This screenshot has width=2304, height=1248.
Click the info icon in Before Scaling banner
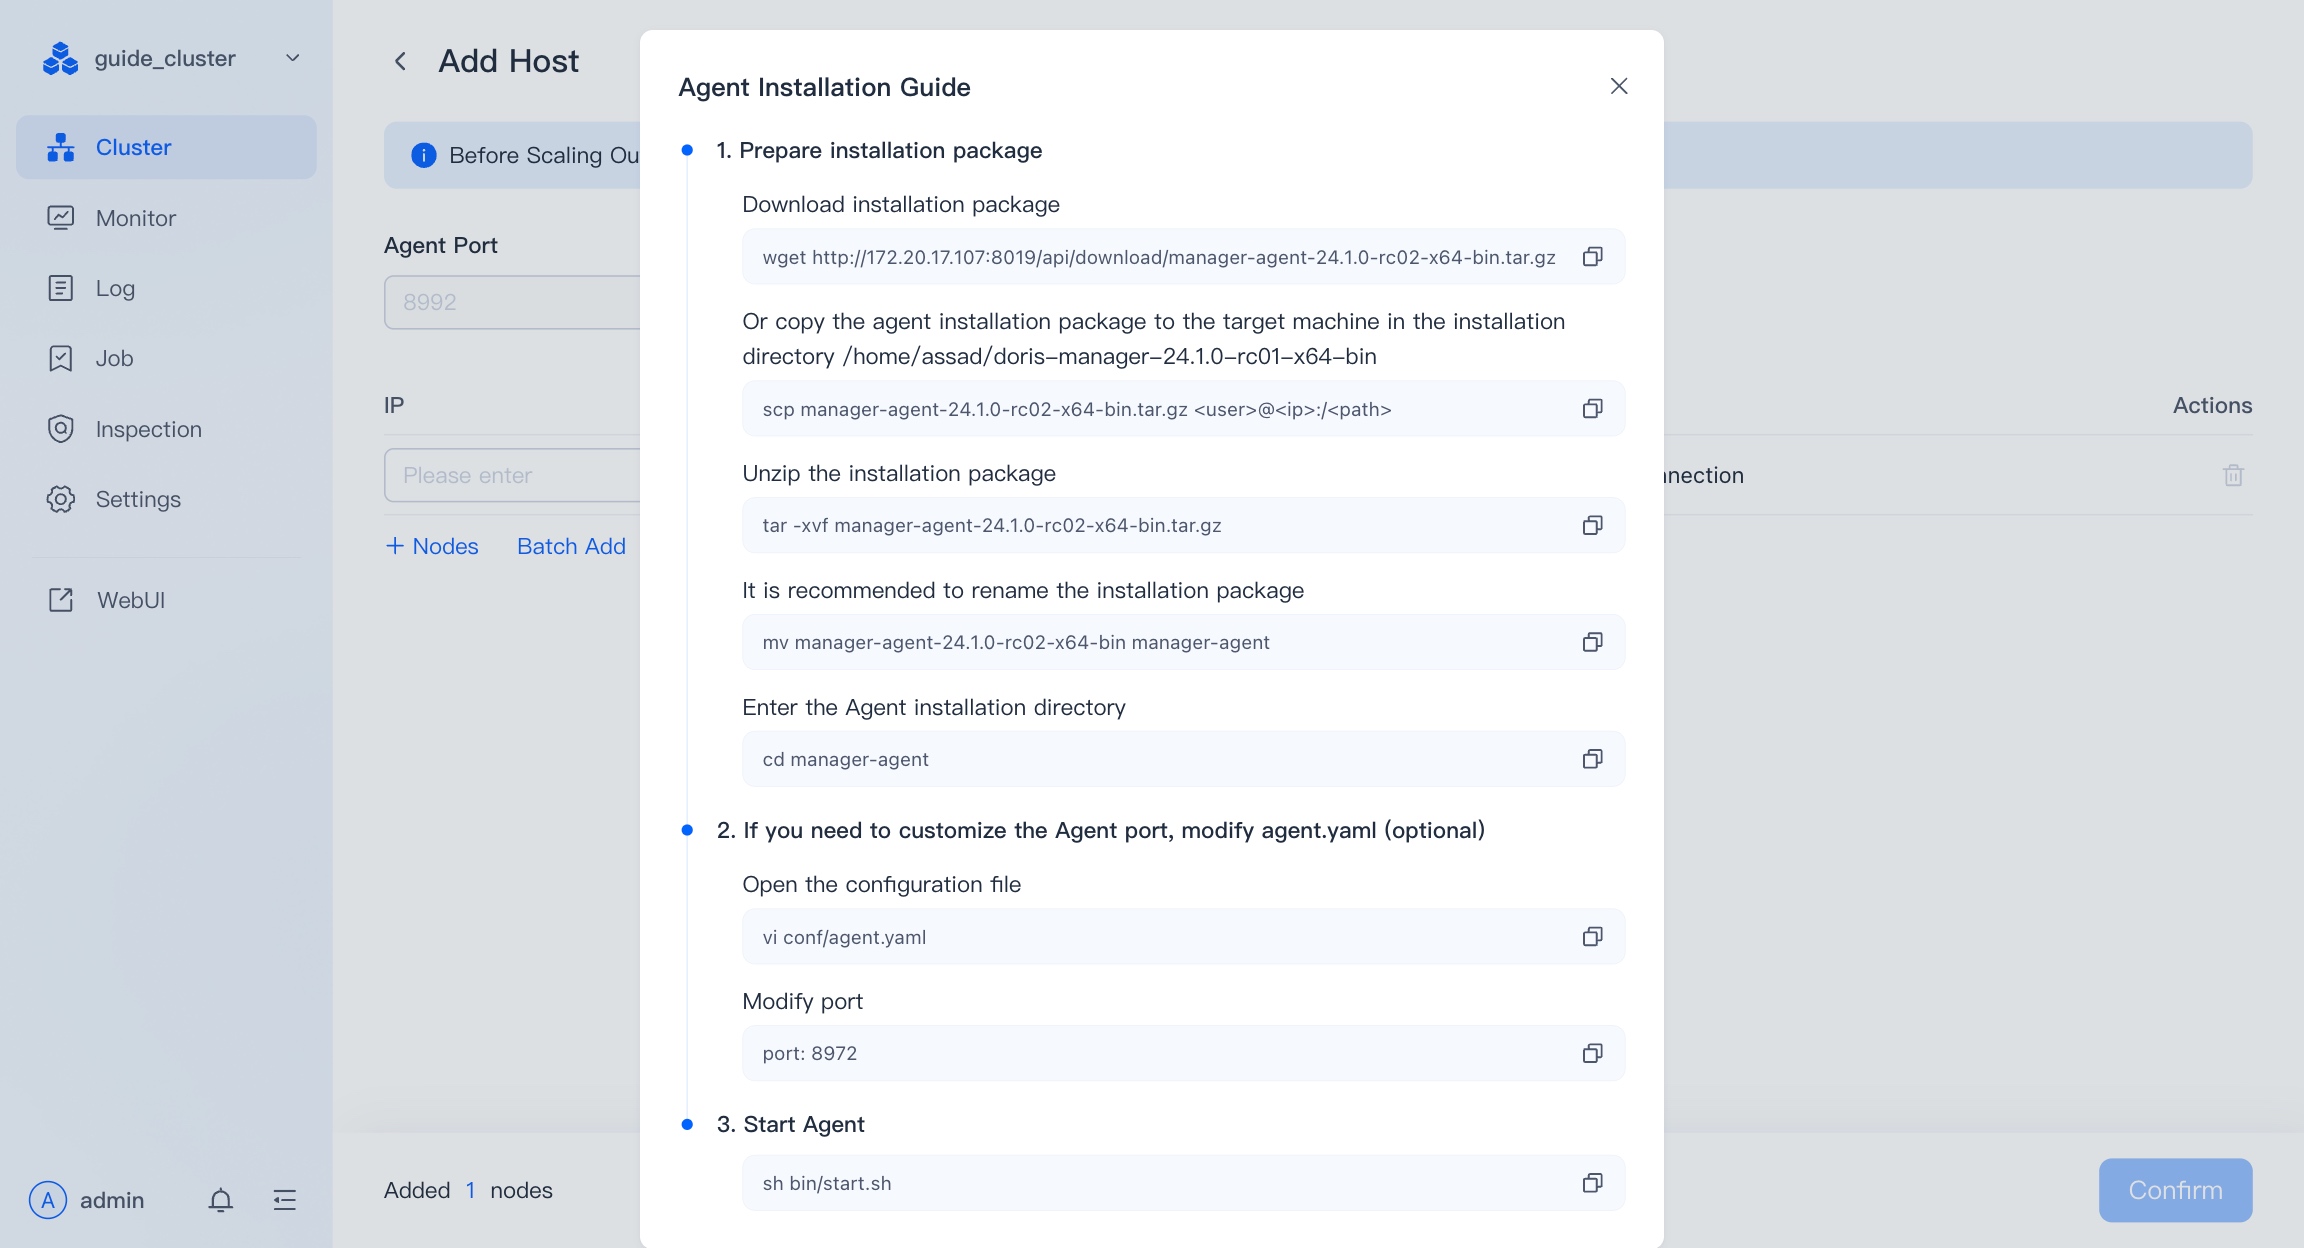[x=424, y=155]
